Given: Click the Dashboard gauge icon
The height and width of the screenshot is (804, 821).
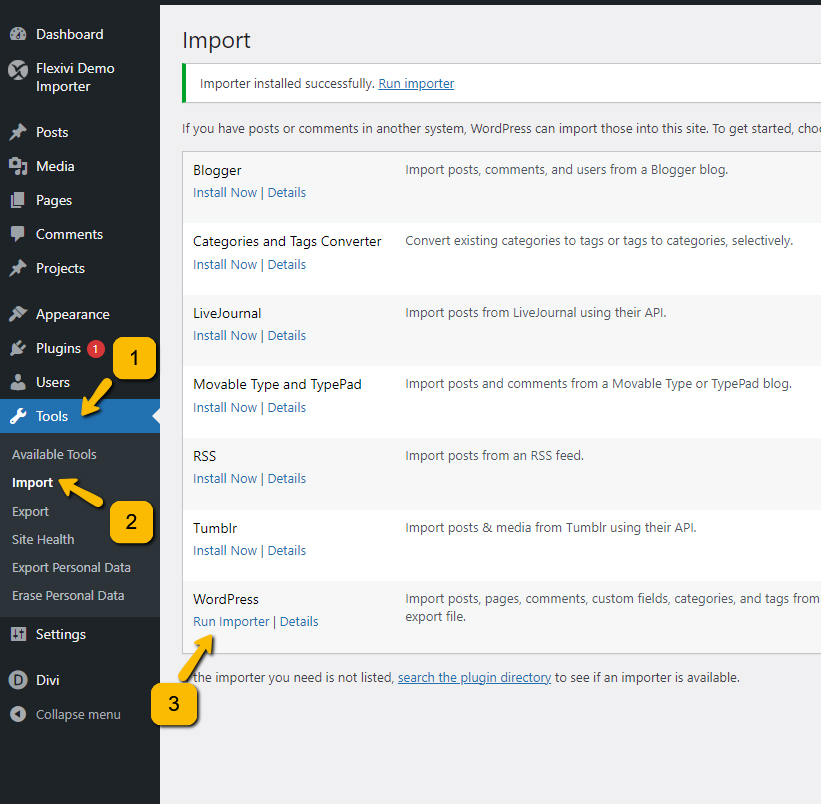Looking at the screenshot, I should [18, 34].
